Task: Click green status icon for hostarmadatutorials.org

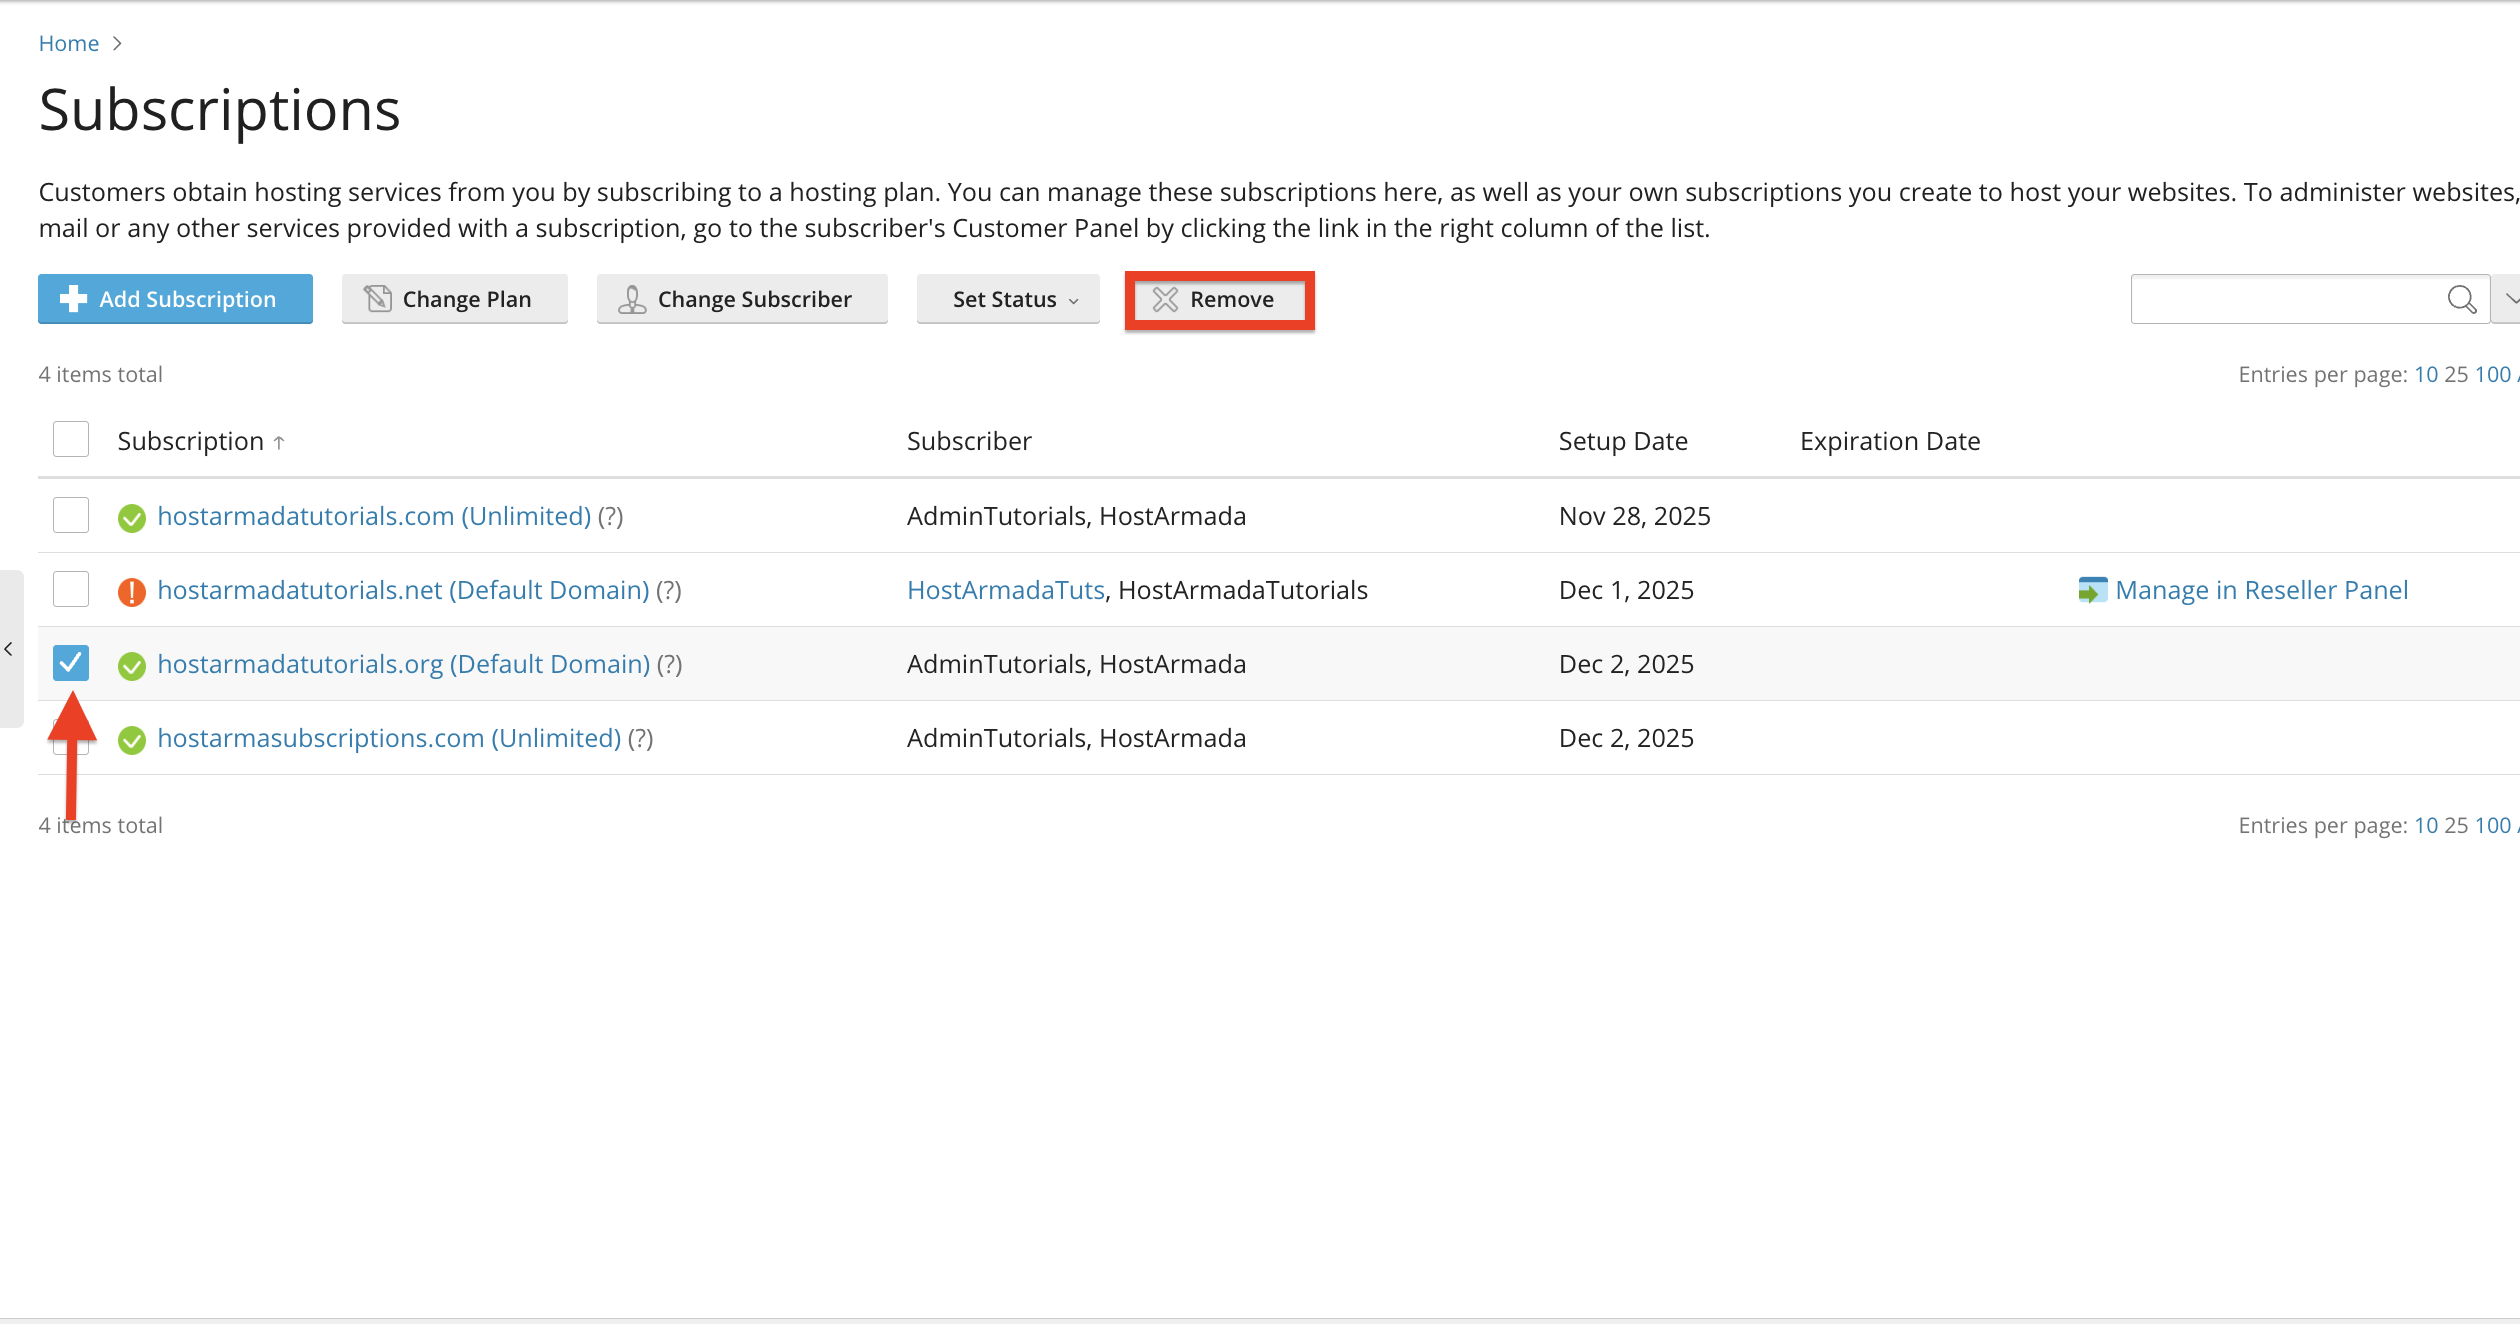Action: point(132,666)
